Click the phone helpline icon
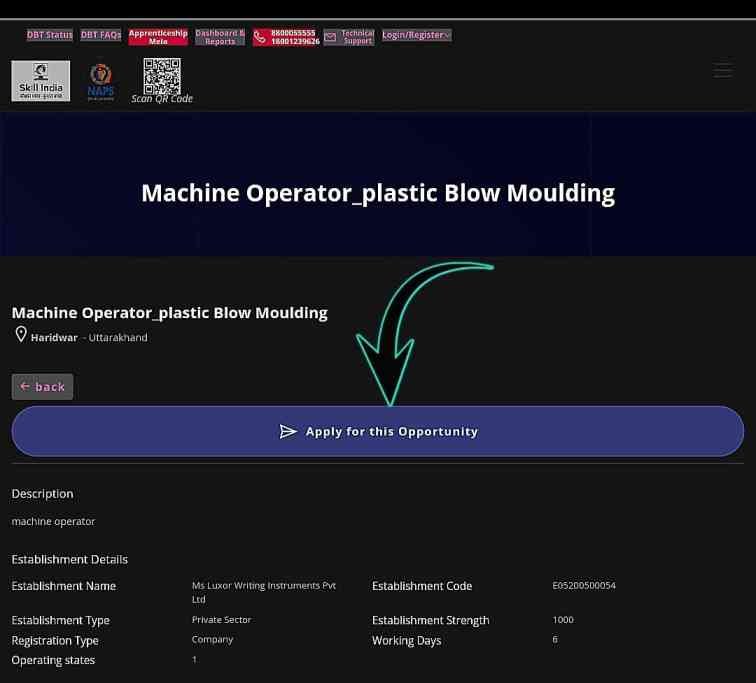 tap(260, 37)
